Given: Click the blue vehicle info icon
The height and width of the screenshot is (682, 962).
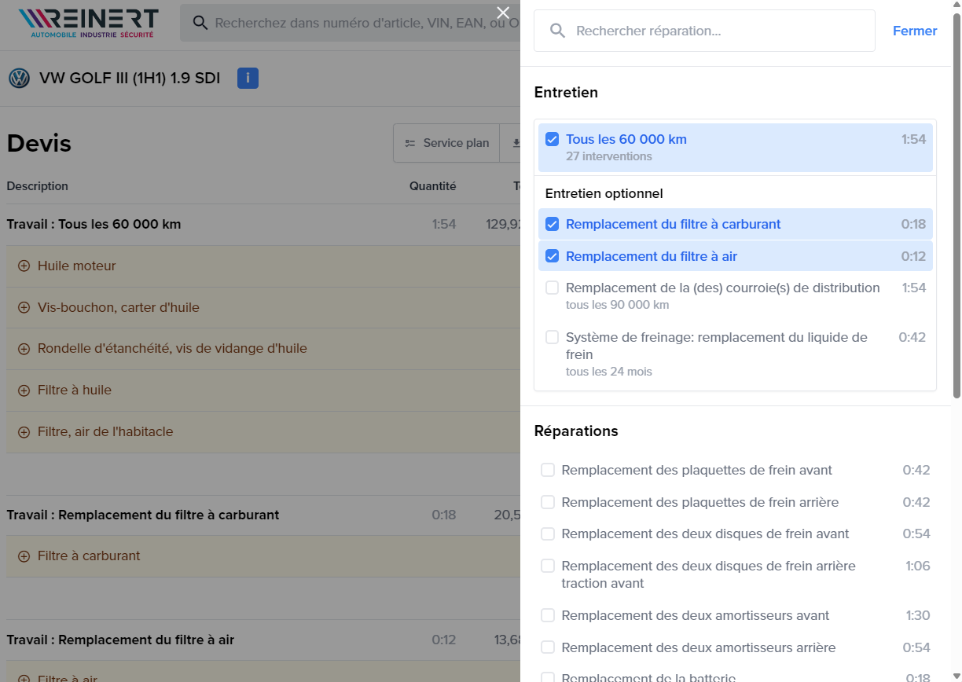Looking at the screenshot, I should click(x=248, y=78).
